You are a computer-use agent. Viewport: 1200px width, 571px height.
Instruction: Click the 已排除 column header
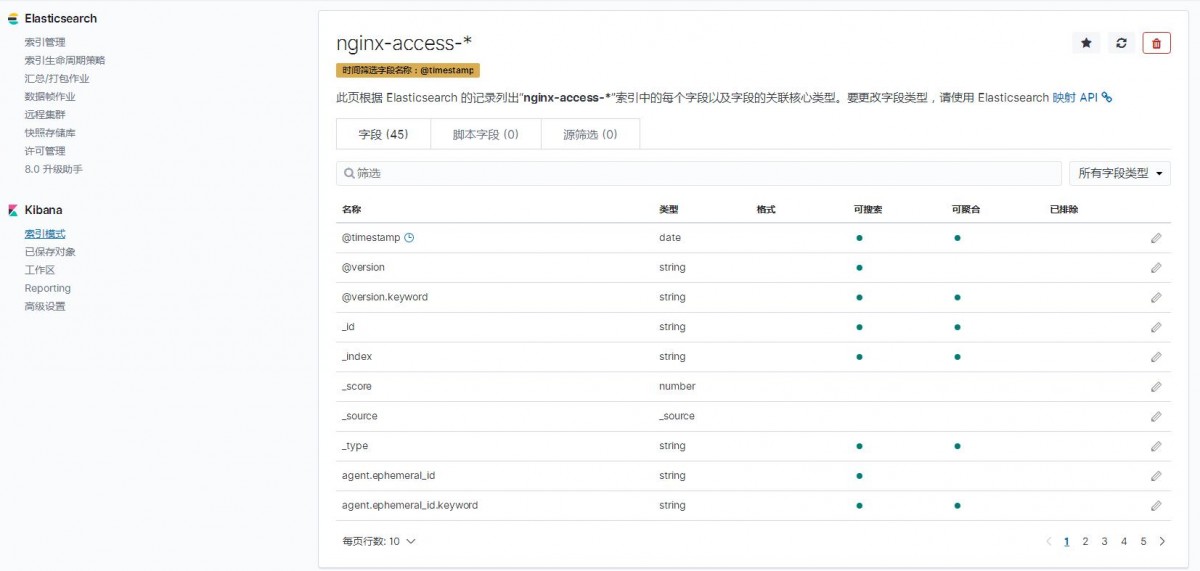[1064, 210]
